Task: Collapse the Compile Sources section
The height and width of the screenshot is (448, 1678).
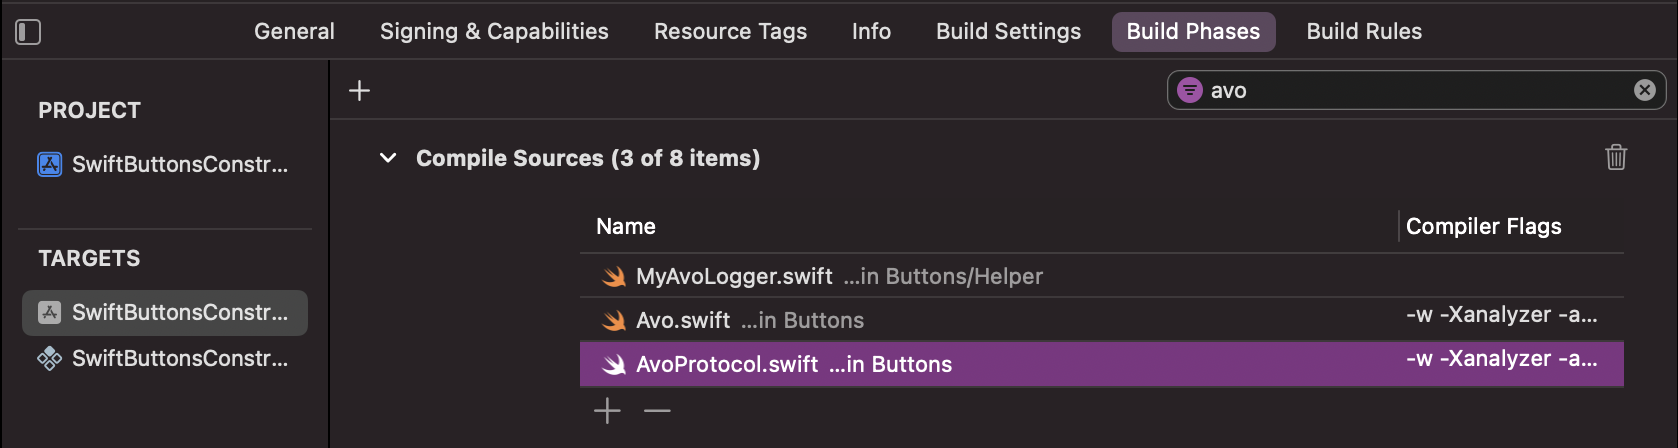Action: pyautogui.click(x=388, y=158)
